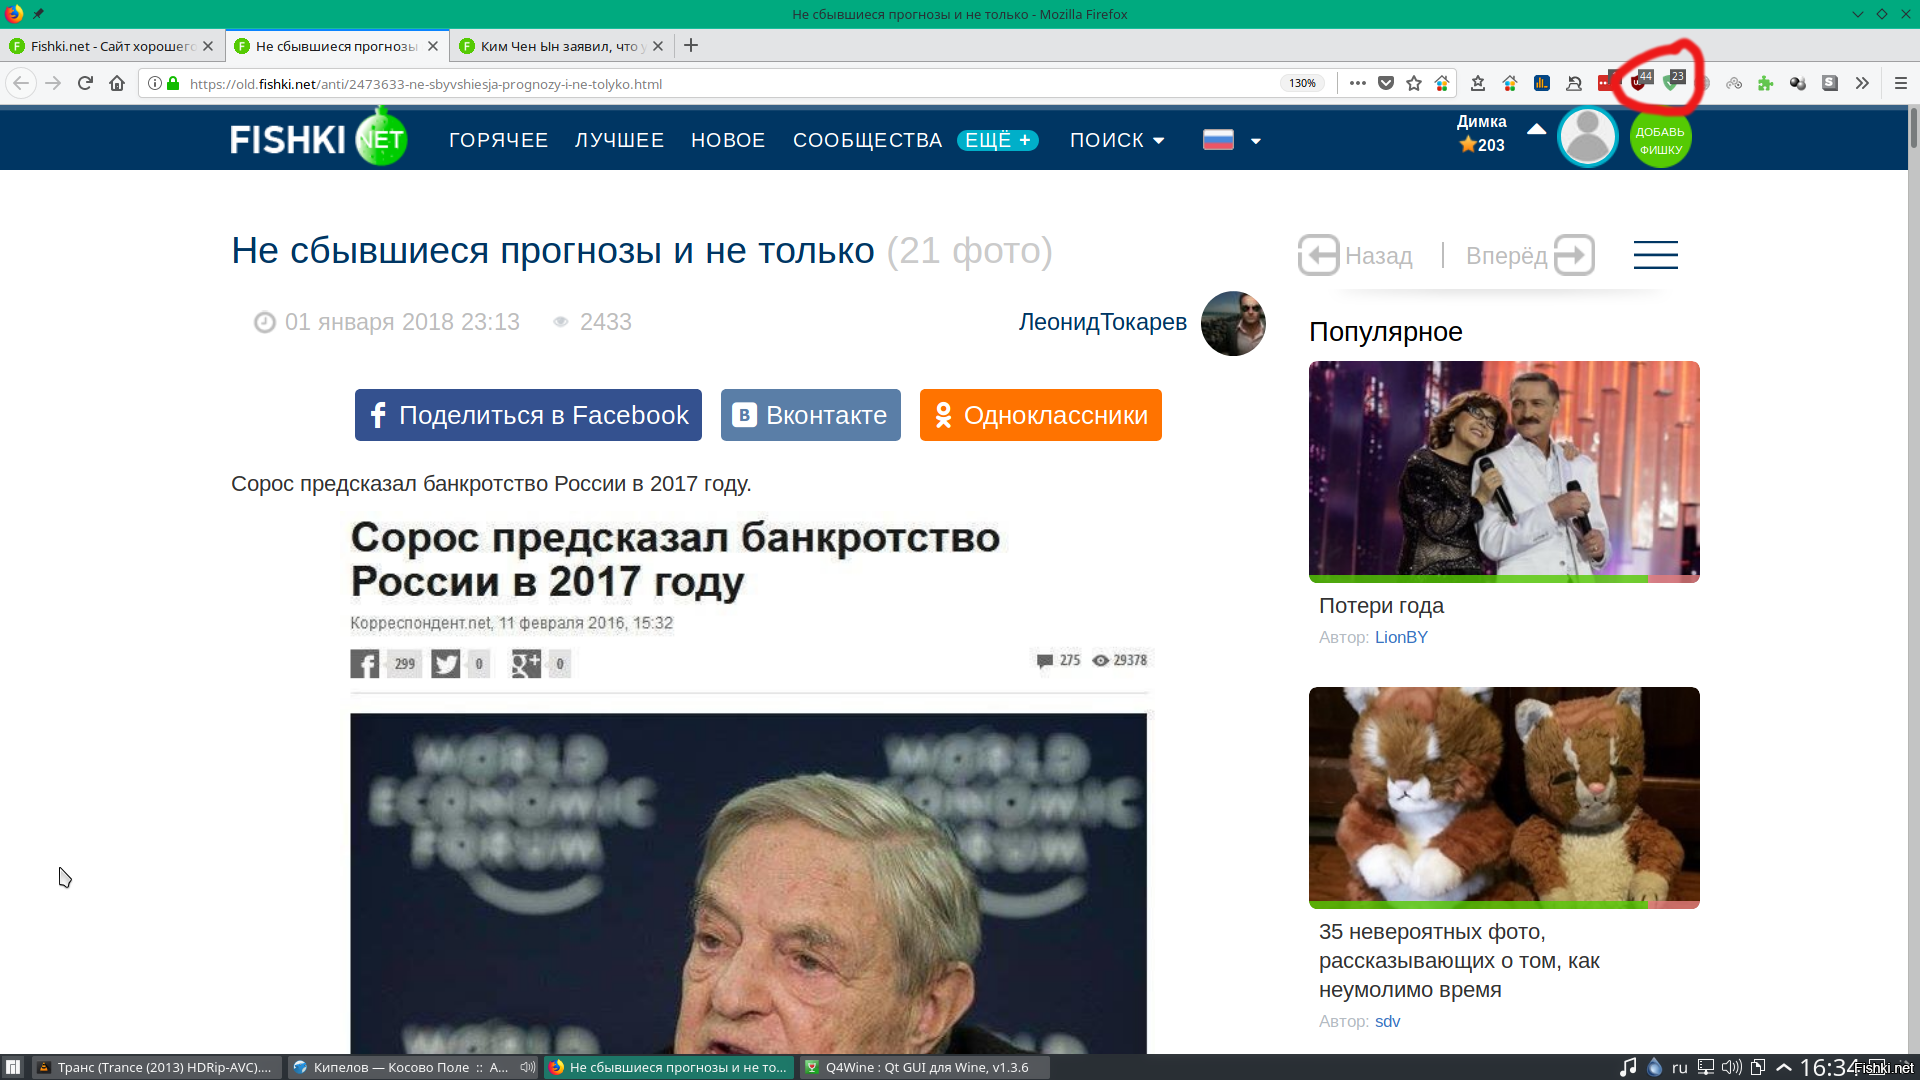Open a new browser tab
The width and height of the screenshot is (1920, 1080).
point(691,45)
